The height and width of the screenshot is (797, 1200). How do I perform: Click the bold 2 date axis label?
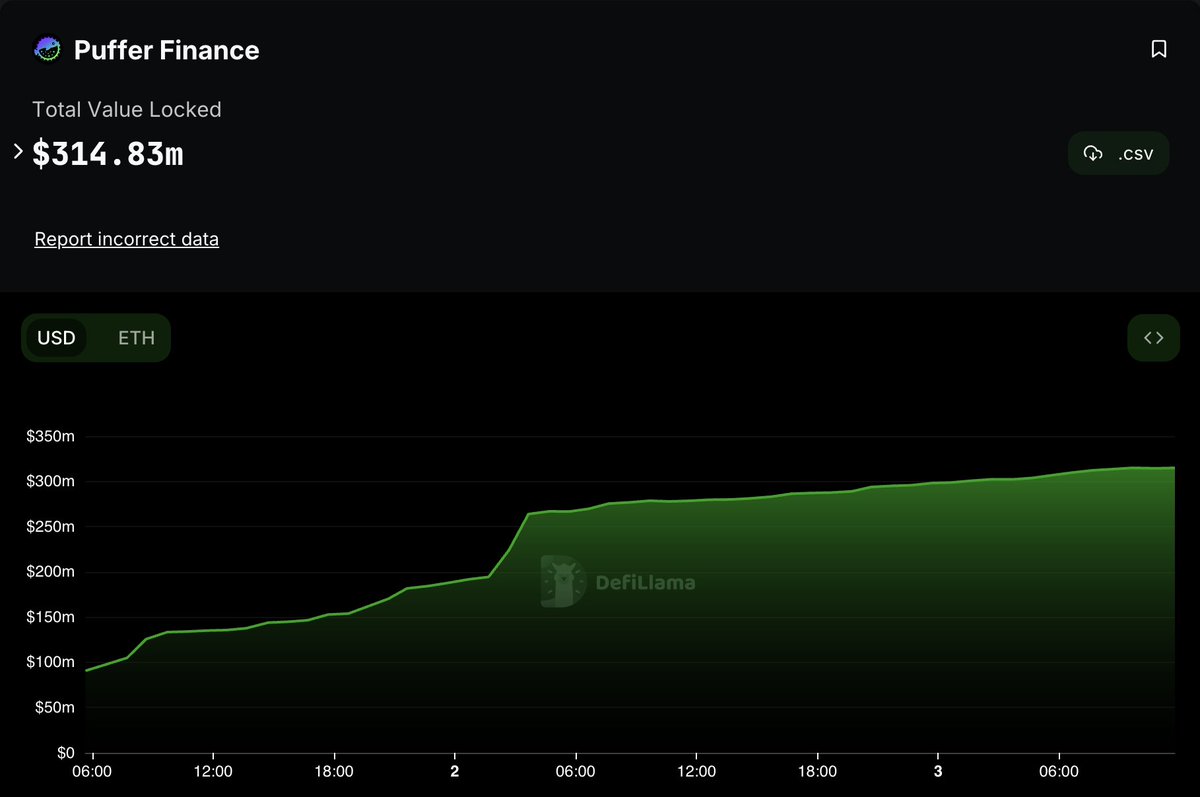(455, 772)
